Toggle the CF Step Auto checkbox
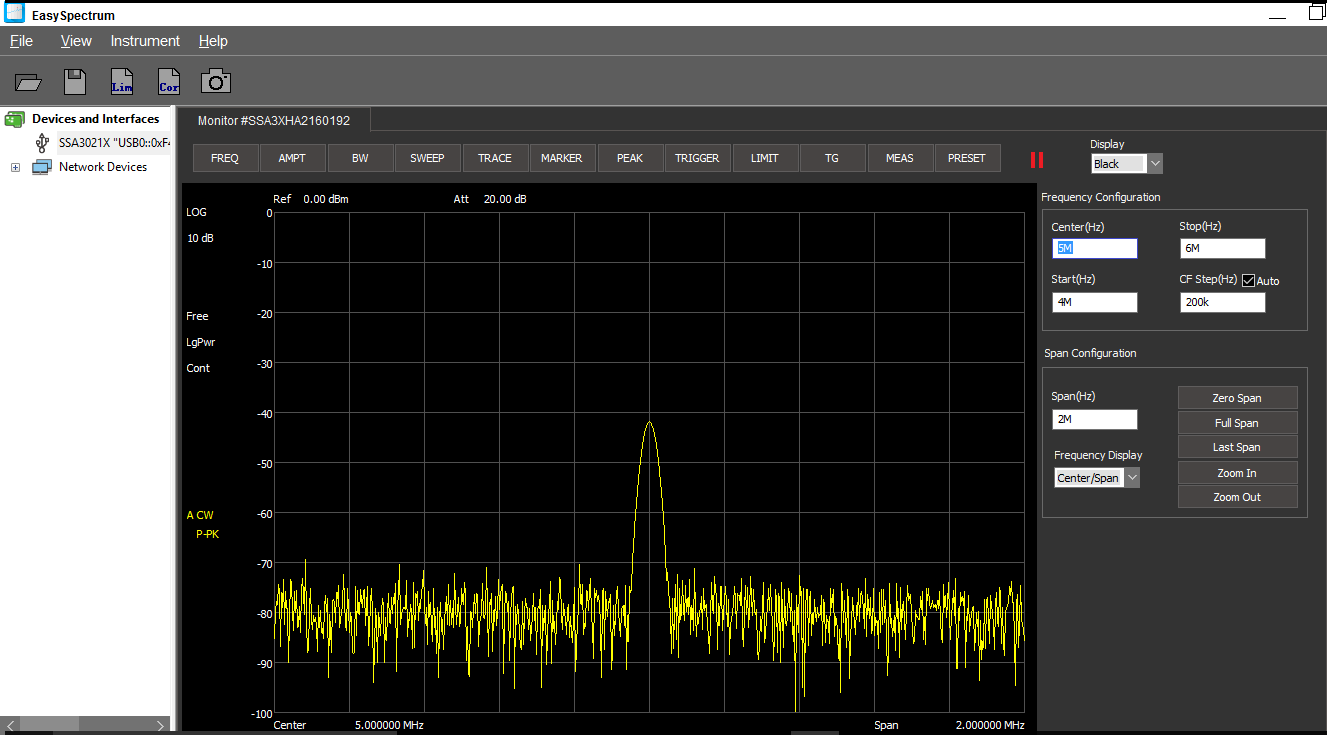This screenshot has height=735, width=1327. [1248, 281]
